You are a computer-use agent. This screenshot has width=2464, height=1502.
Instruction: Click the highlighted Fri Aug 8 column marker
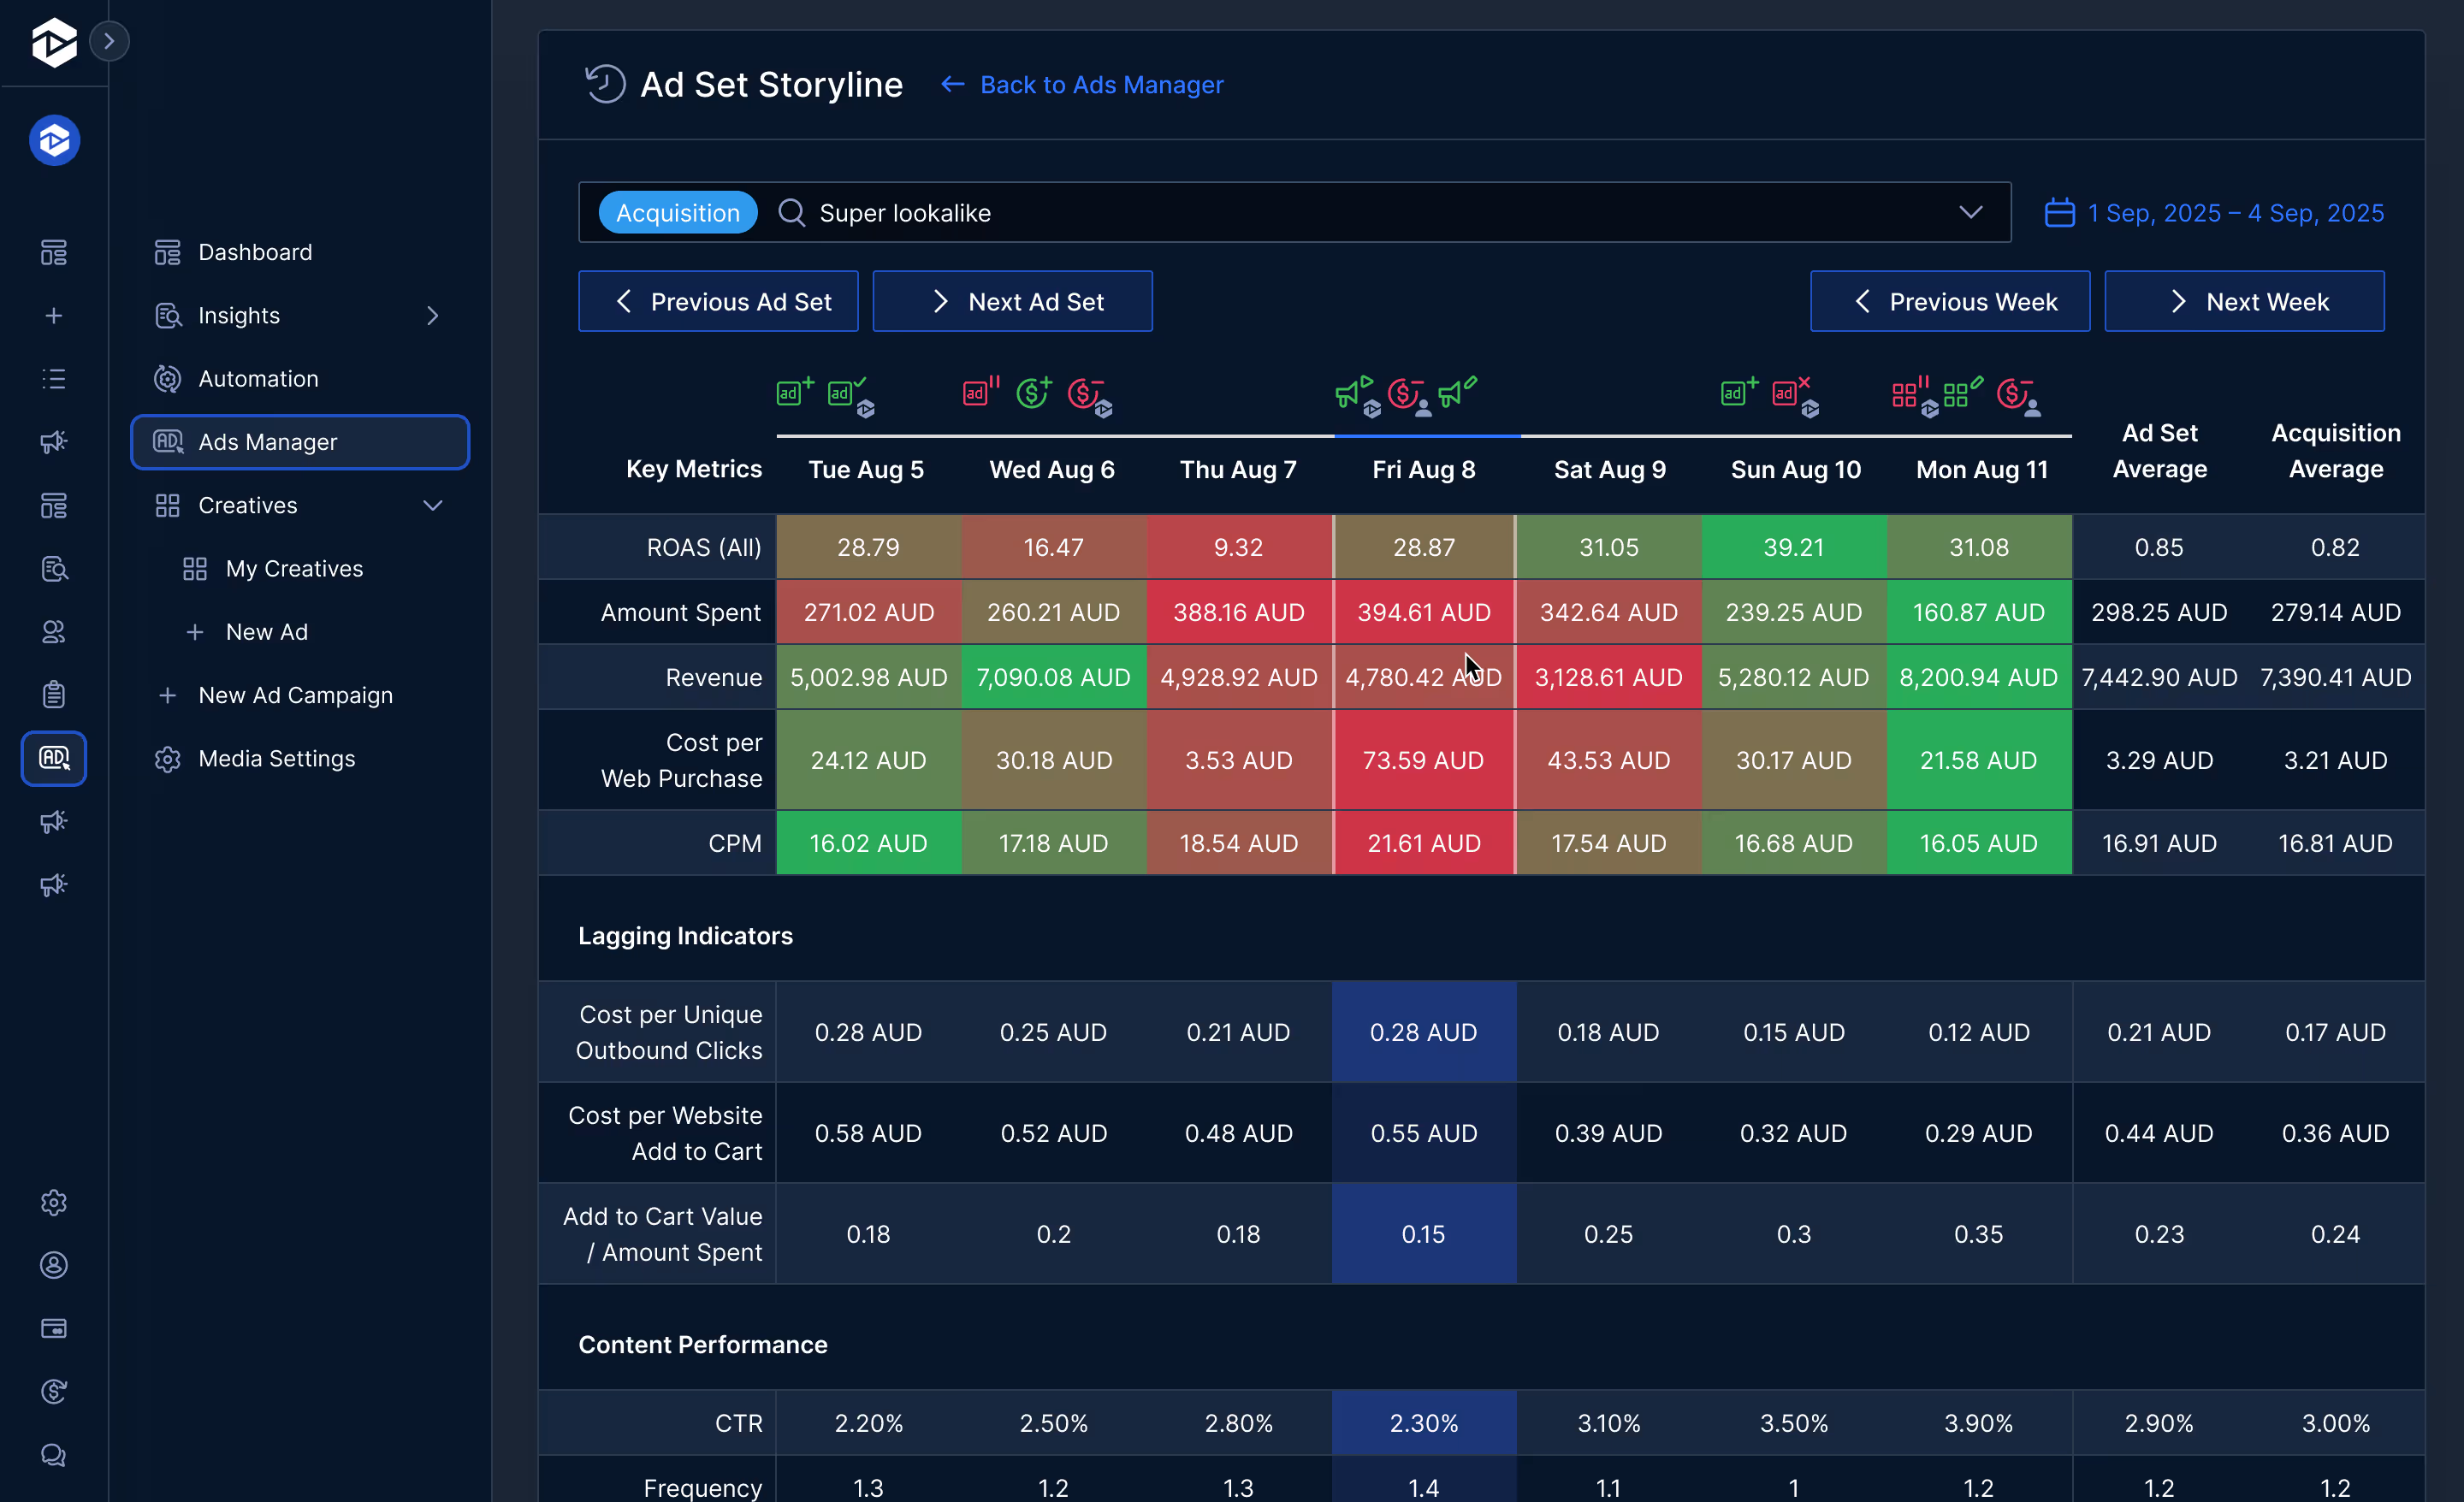pyautogui.click(x=1424, y=436)
